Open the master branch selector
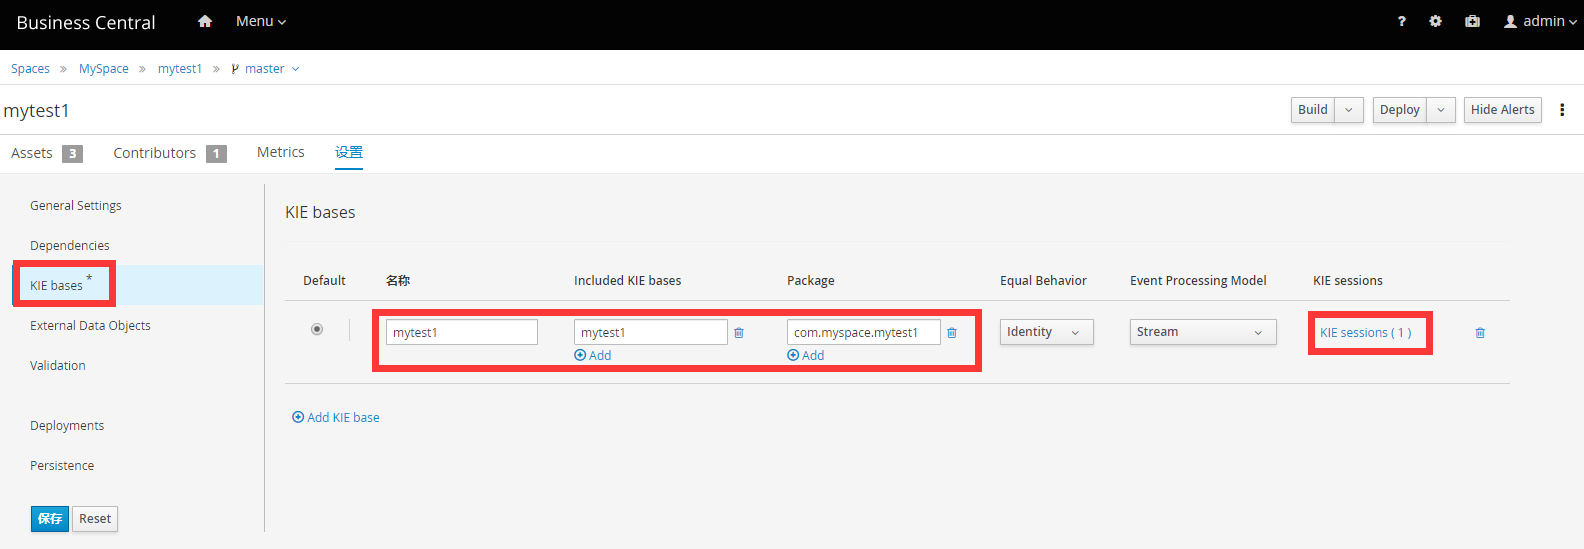 pyautogui.click(x=265, y=69)
